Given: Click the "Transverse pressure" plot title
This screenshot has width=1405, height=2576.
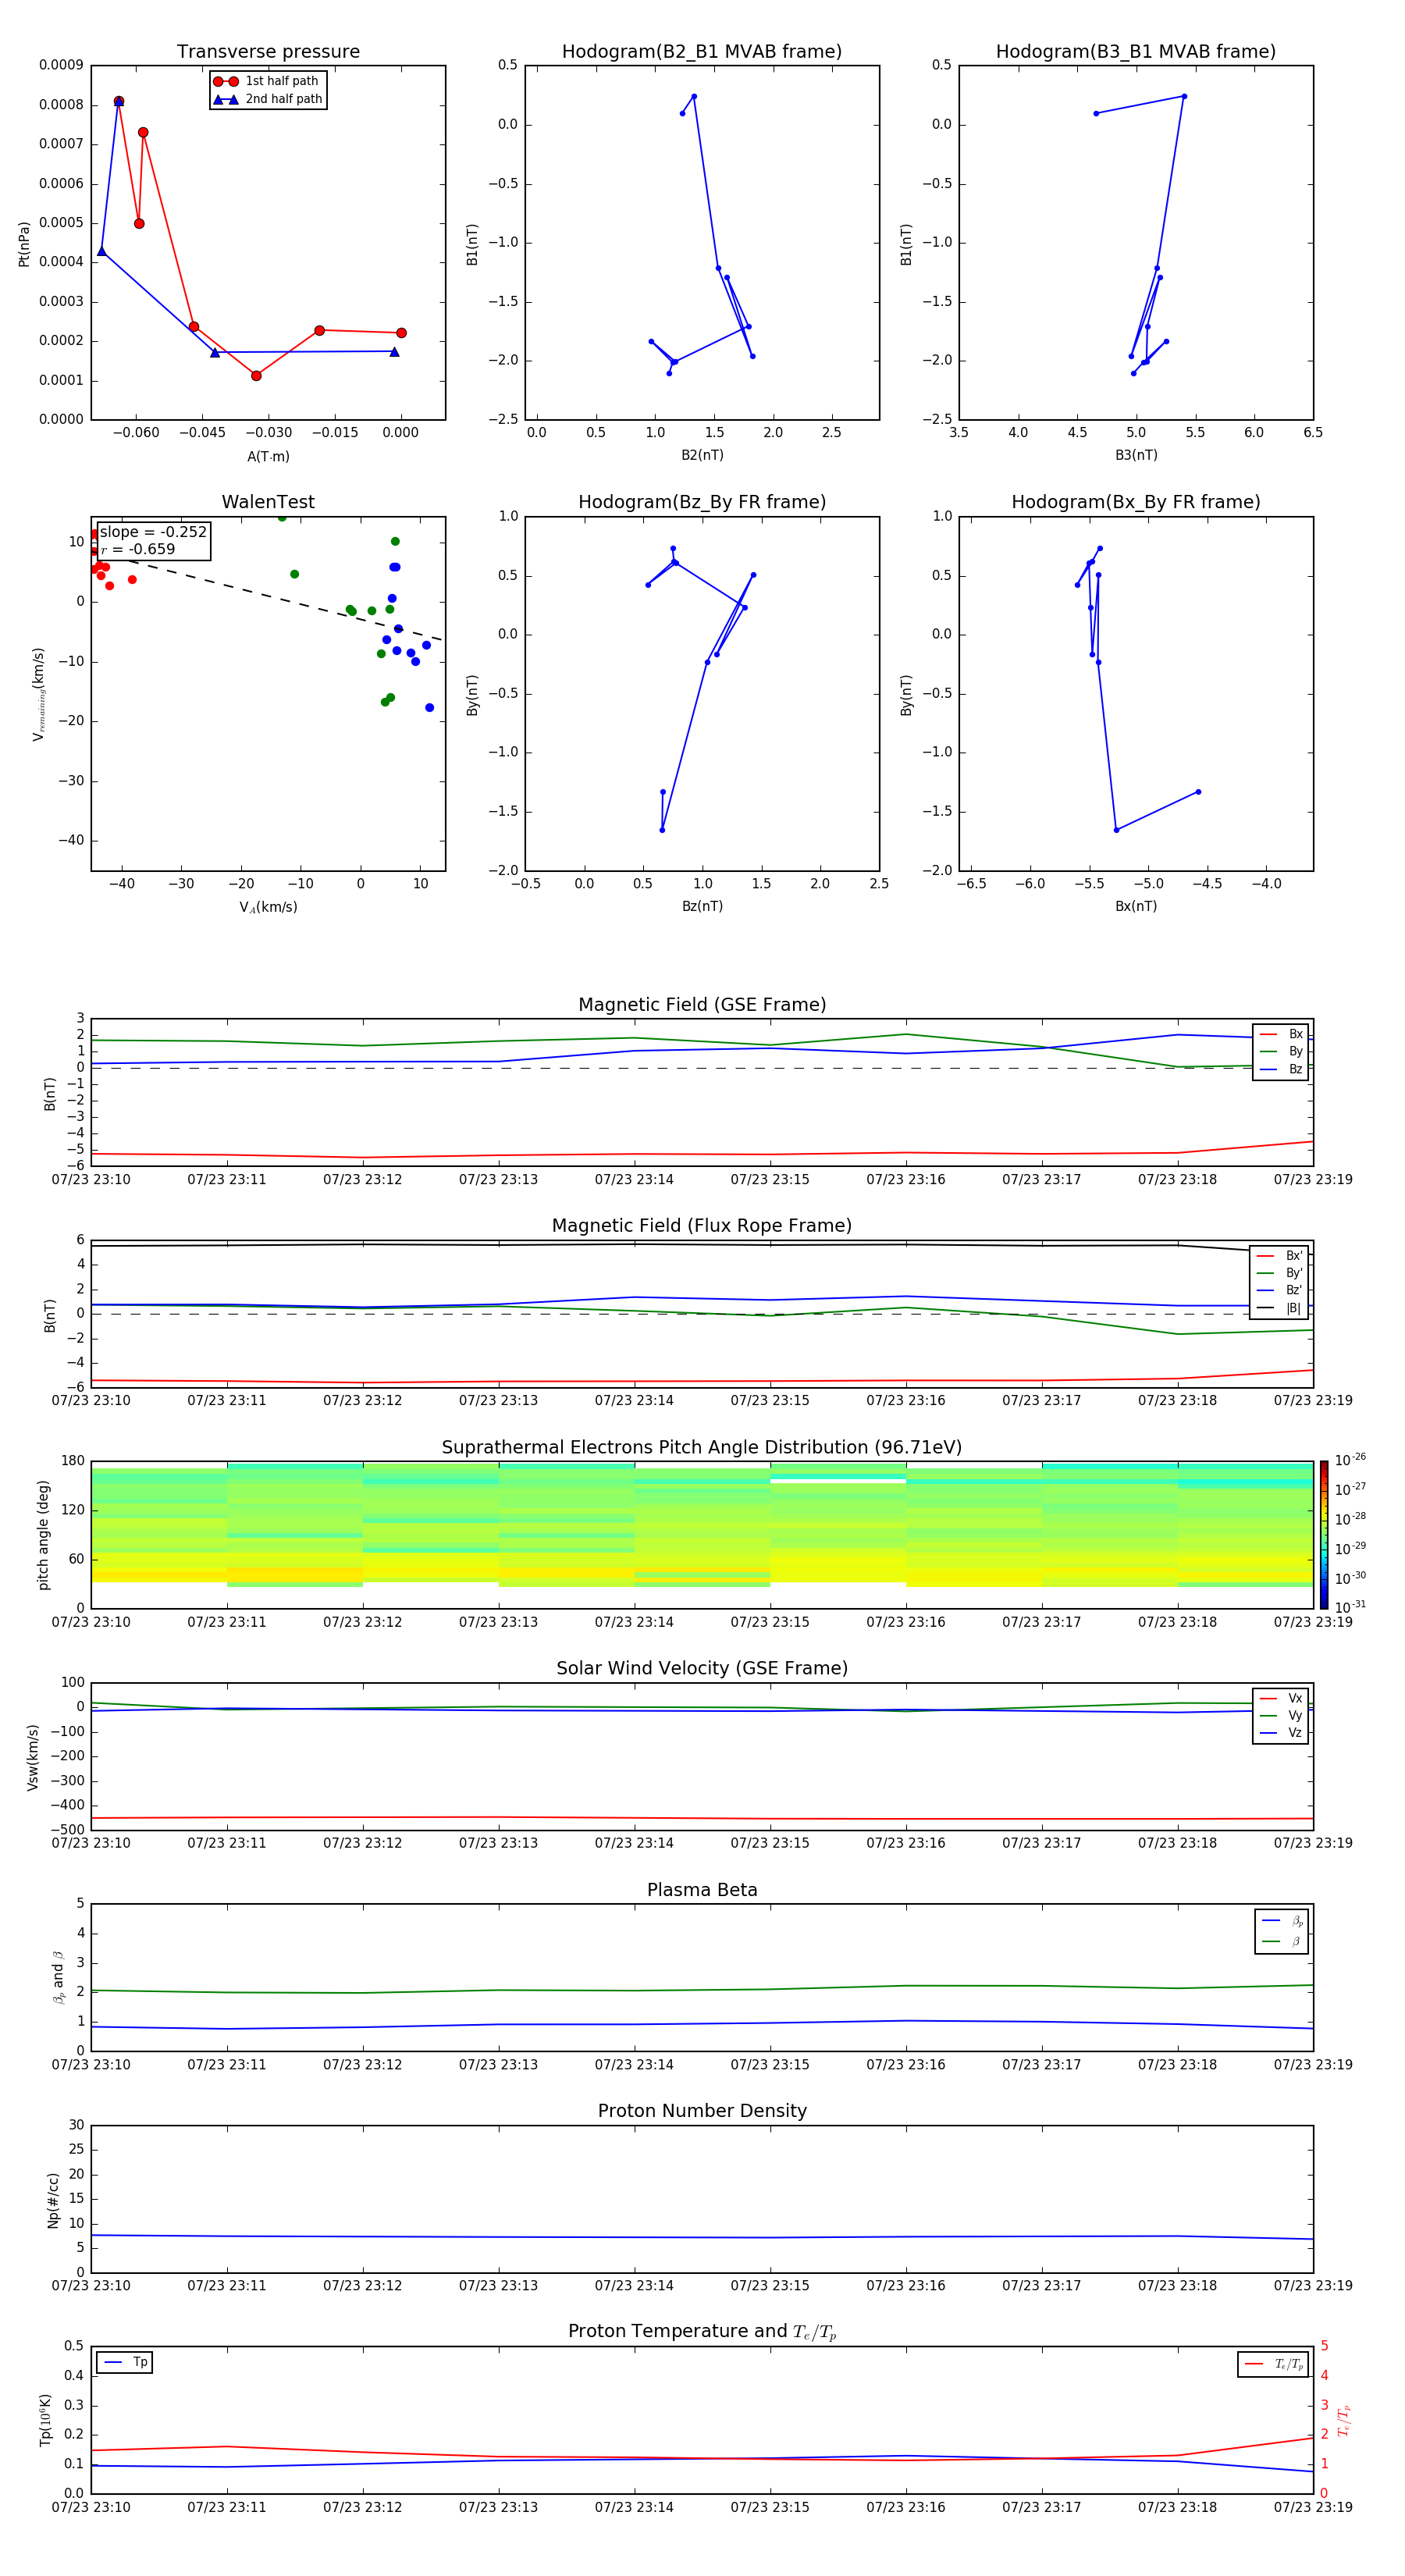Looking at the screenshot, I should [x=268, y=52].
